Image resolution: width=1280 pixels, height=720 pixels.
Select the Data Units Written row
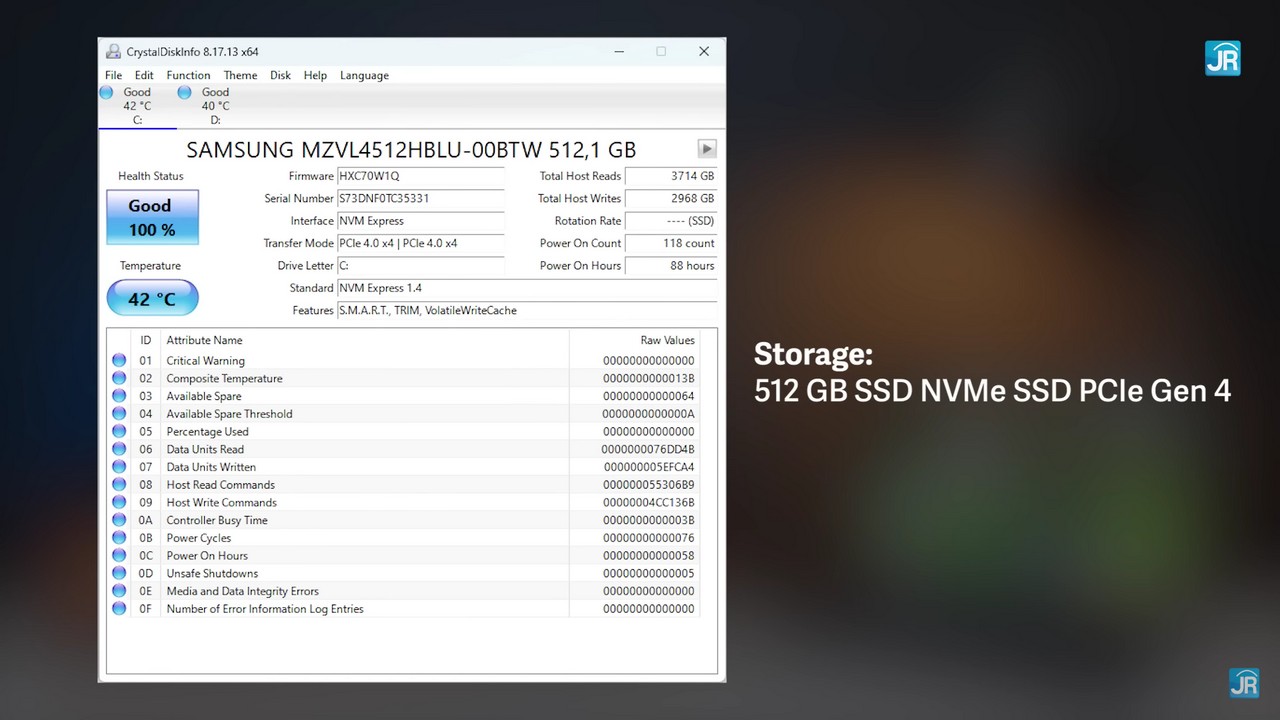400,467
